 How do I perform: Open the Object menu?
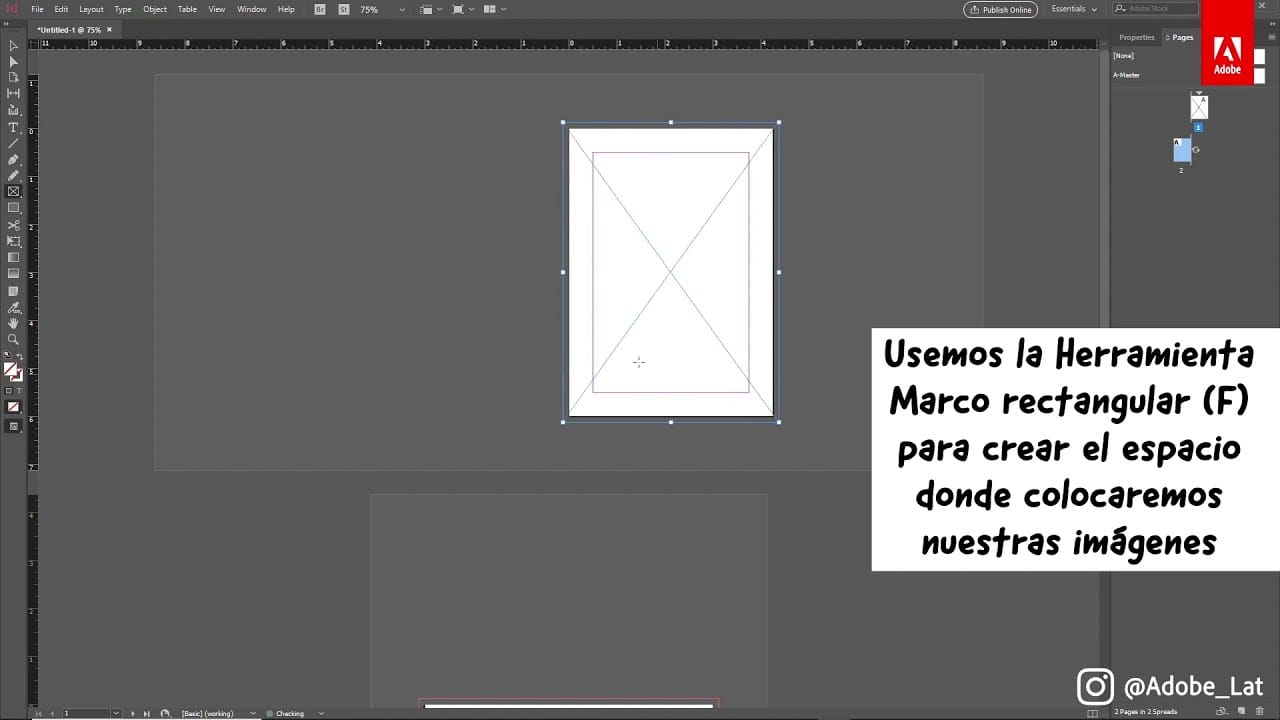[155, 9]
